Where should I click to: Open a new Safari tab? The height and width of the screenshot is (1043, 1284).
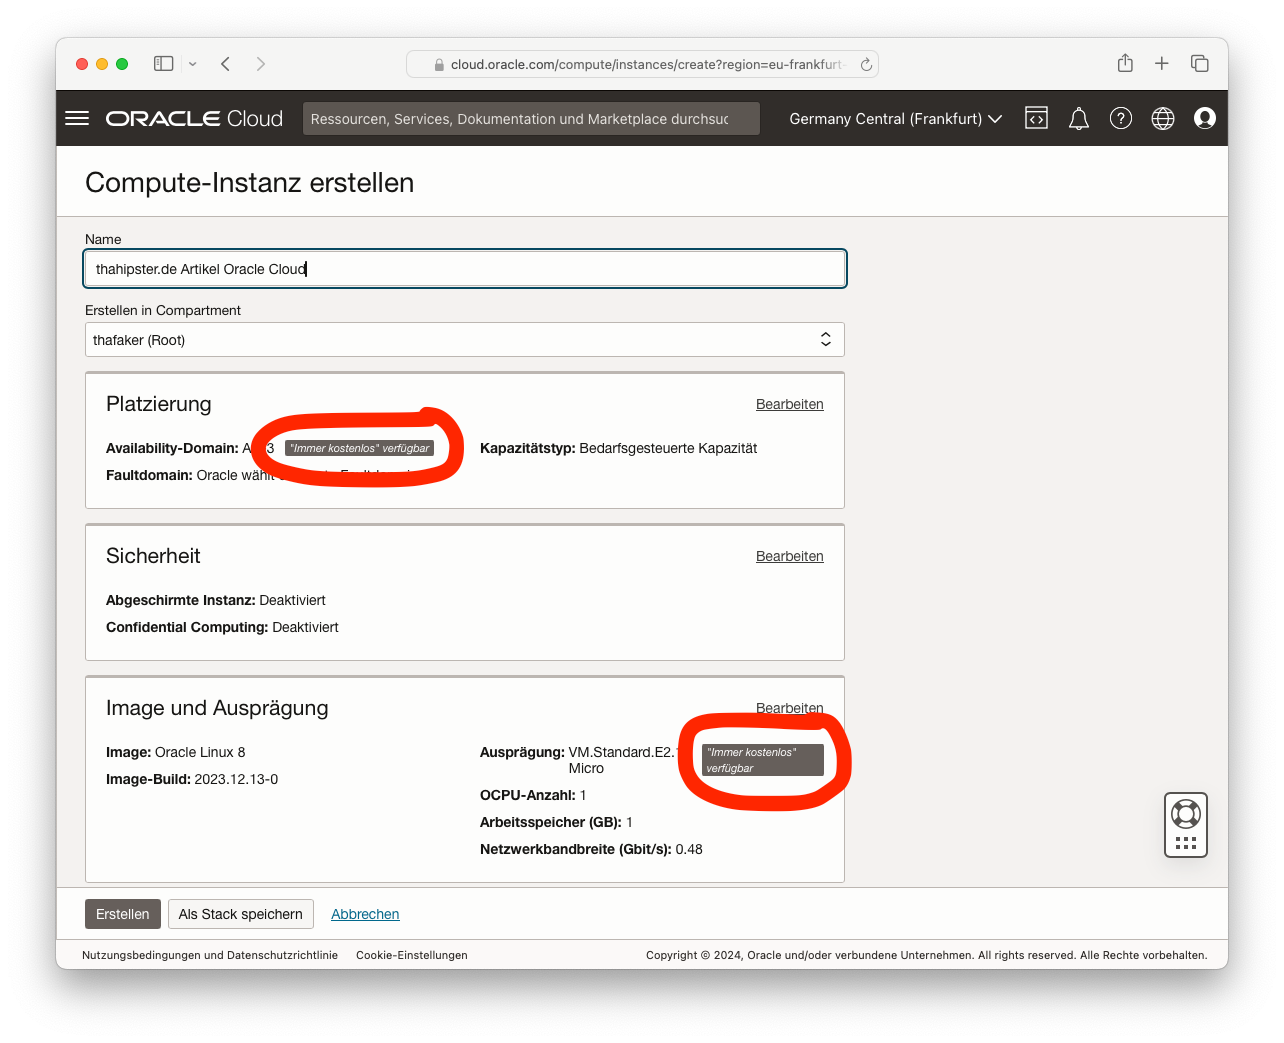pyautogui.click(x=1161, y=64)
